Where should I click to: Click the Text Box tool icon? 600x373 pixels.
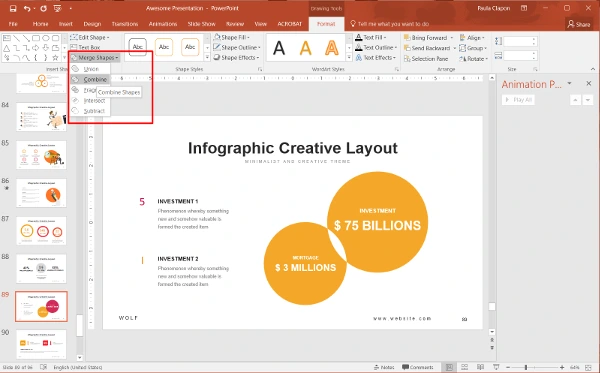tap(73, 47)
